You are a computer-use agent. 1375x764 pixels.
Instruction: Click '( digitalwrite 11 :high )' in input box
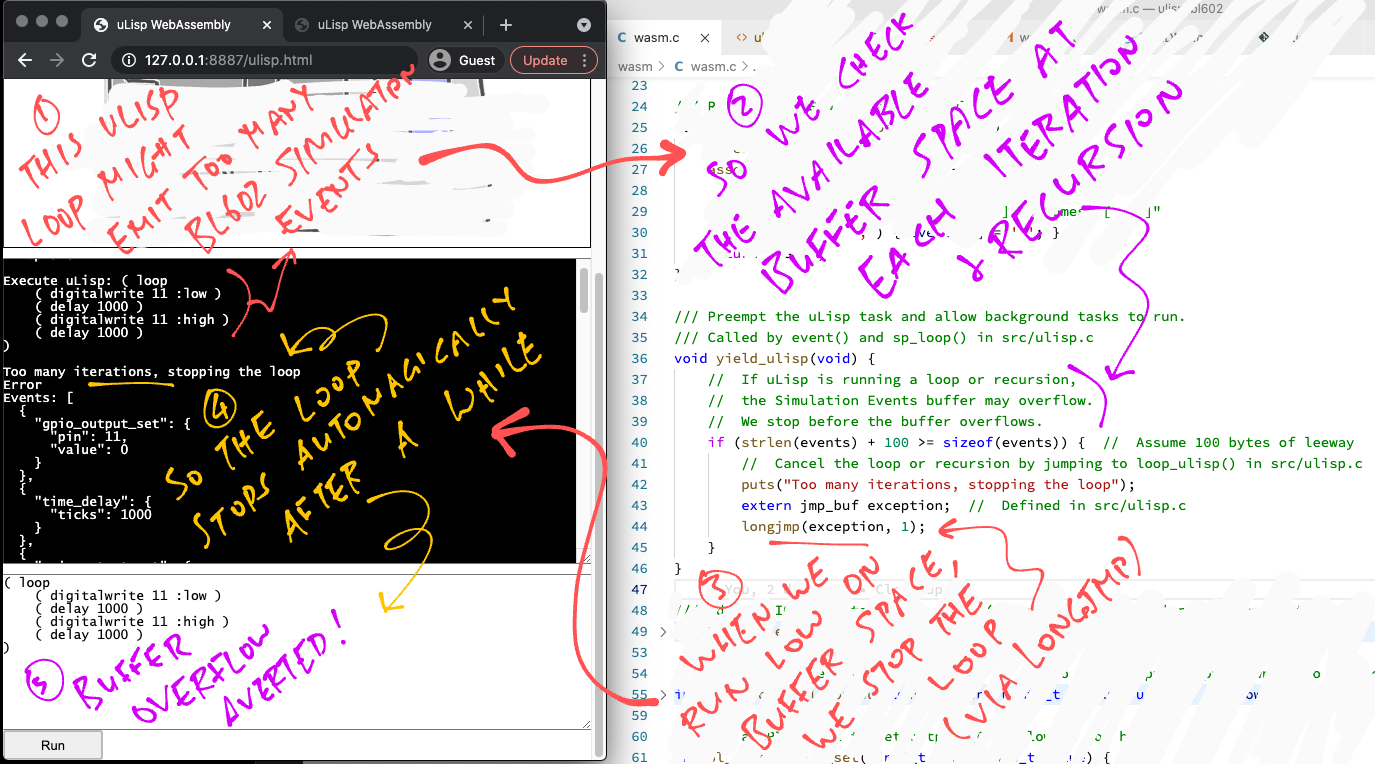[x=132, y=621]
